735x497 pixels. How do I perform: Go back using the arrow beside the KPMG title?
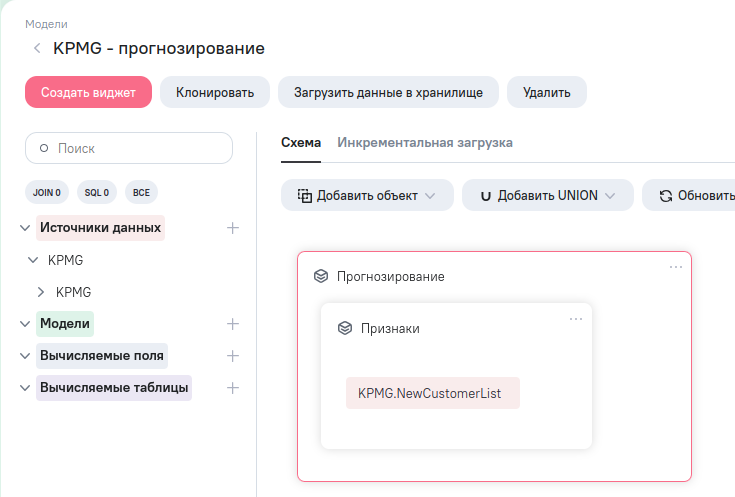[37, 48]
